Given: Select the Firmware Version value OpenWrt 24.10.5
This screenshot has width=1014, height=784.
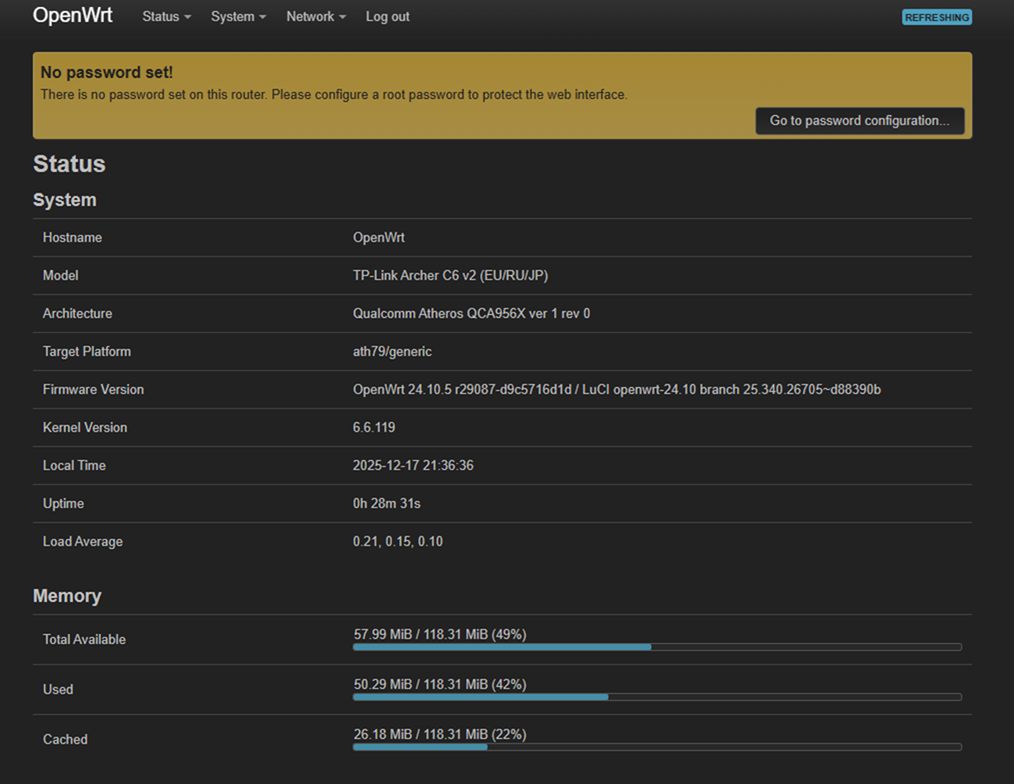Looking at the screenshot, I should [616, 389].
